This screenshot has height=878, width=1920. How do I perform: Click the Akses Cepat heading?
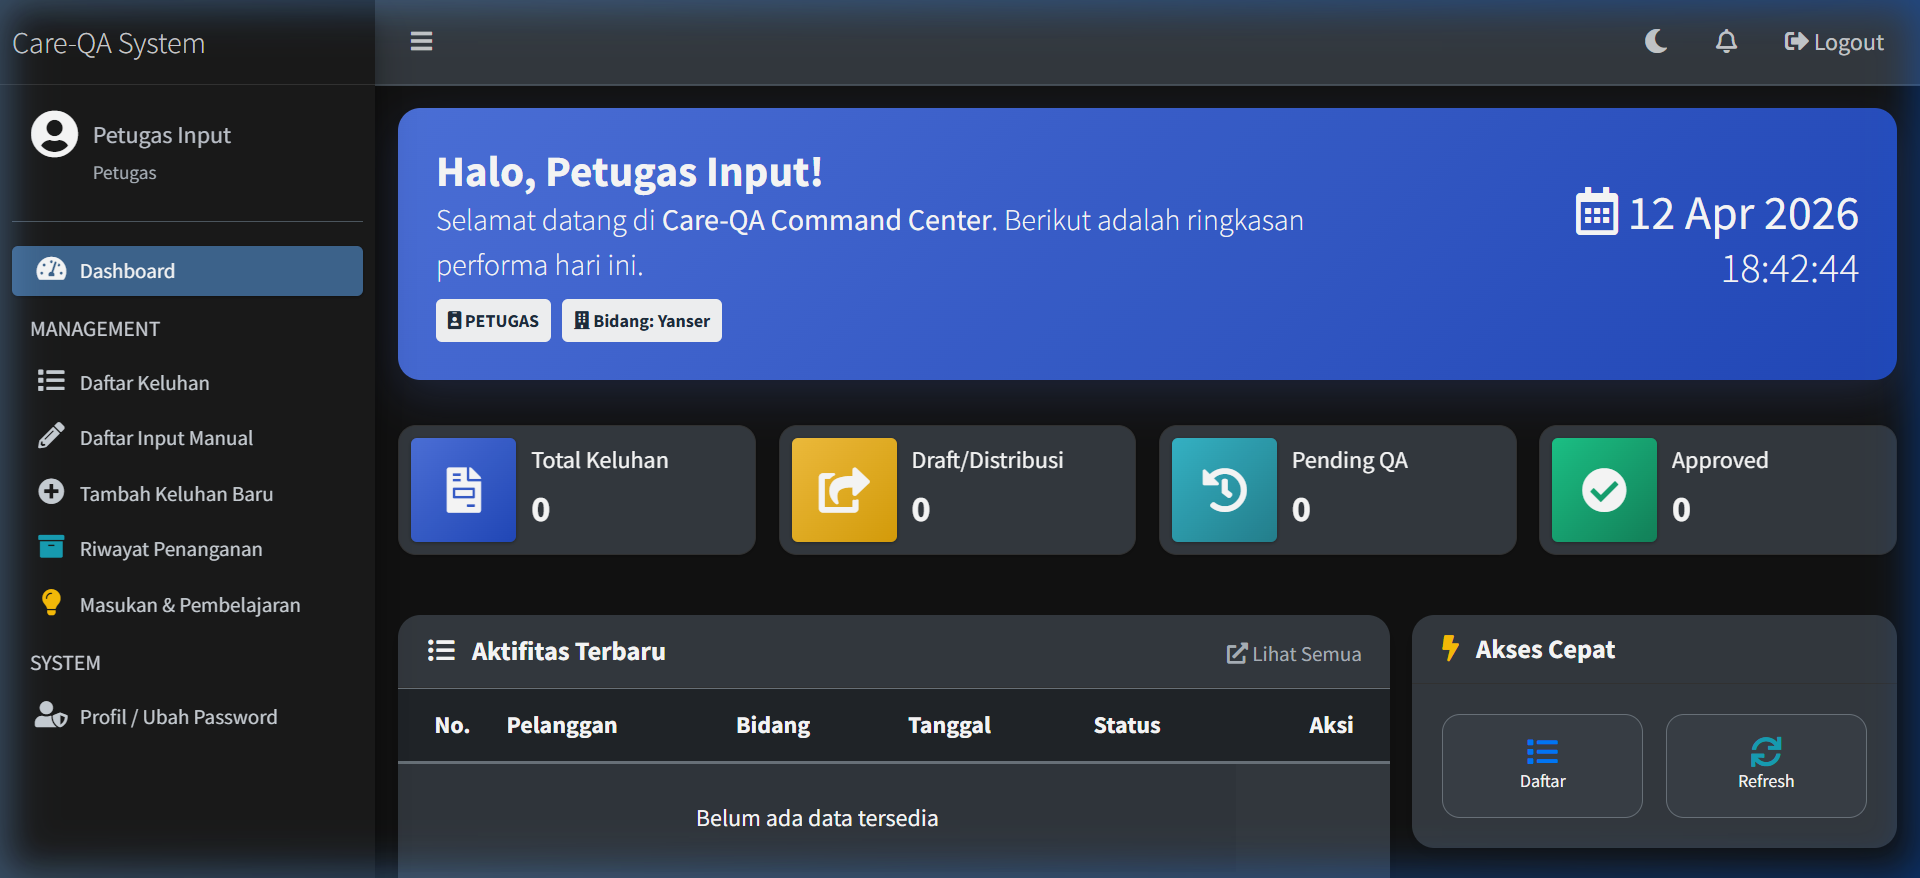[1545, 650]
